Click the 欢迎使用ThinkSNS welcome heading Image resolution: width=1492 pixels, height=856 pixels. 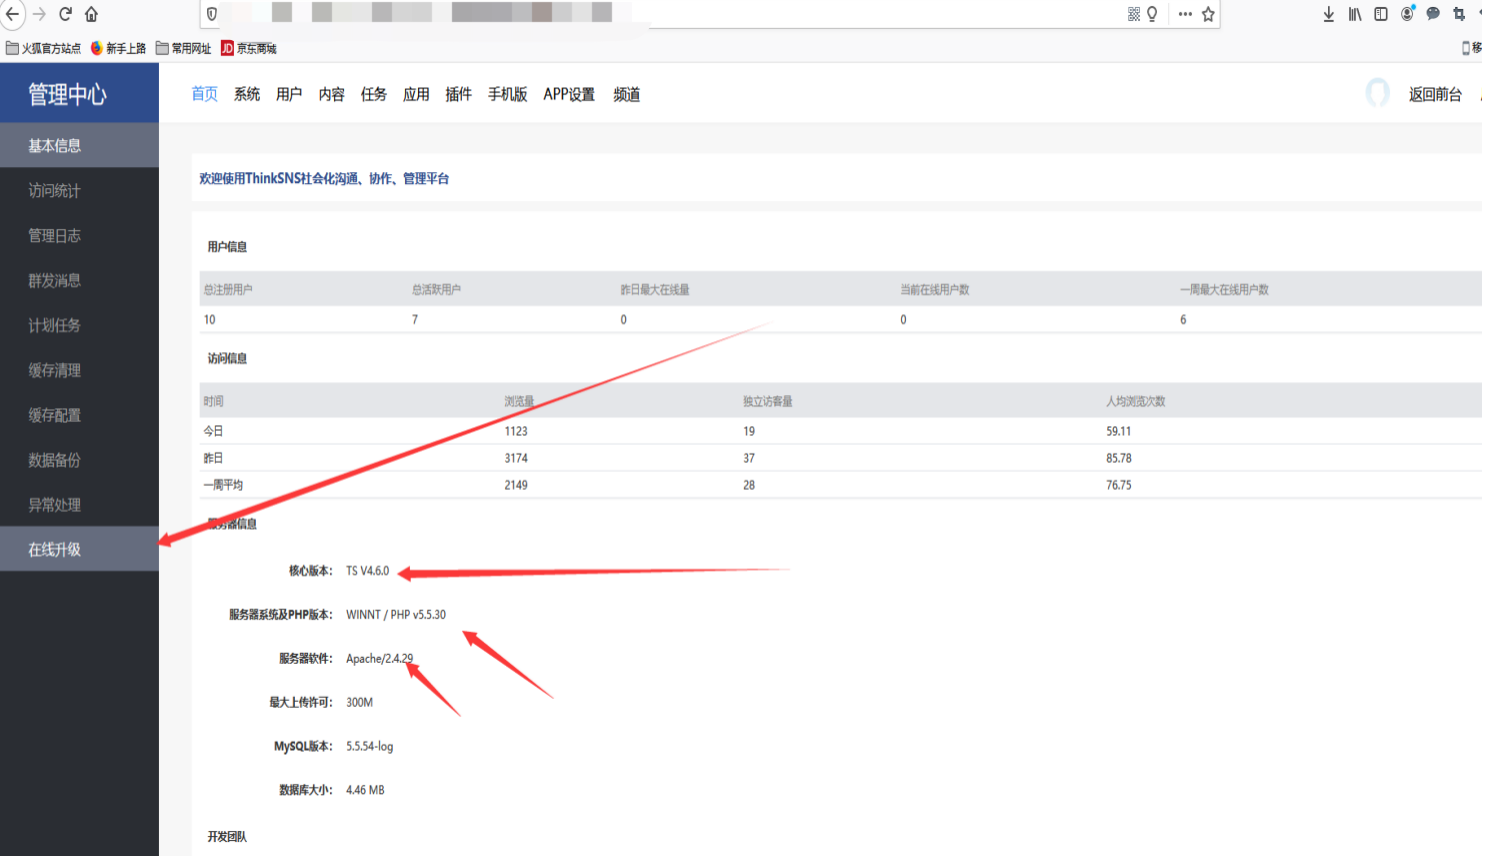coord(324,178)
